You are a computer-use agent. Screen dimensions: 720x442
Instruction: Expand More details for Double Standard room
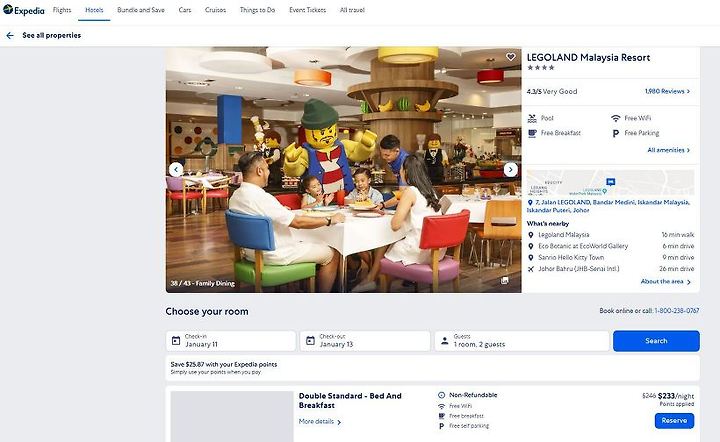320,422
